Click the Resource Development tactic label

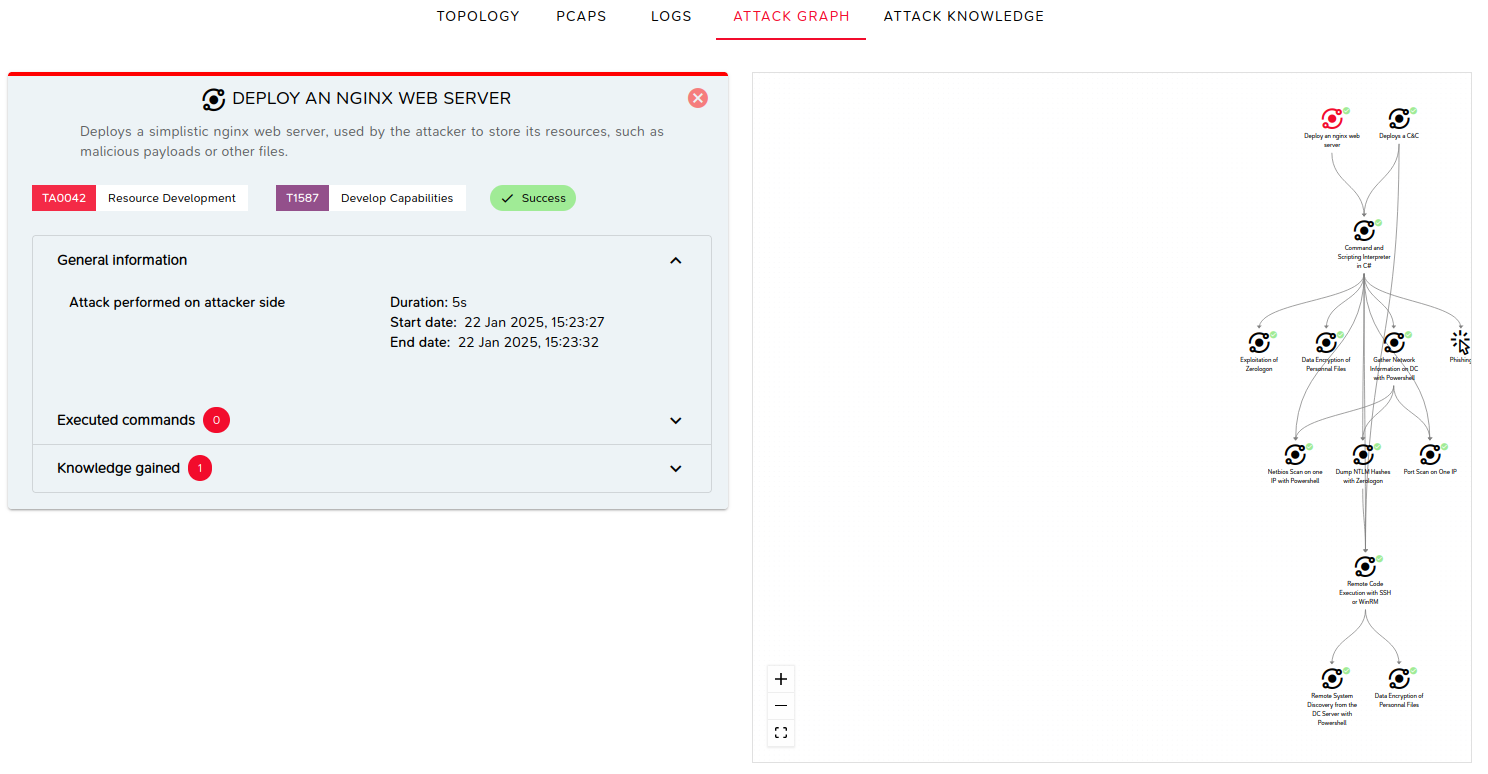172,198
